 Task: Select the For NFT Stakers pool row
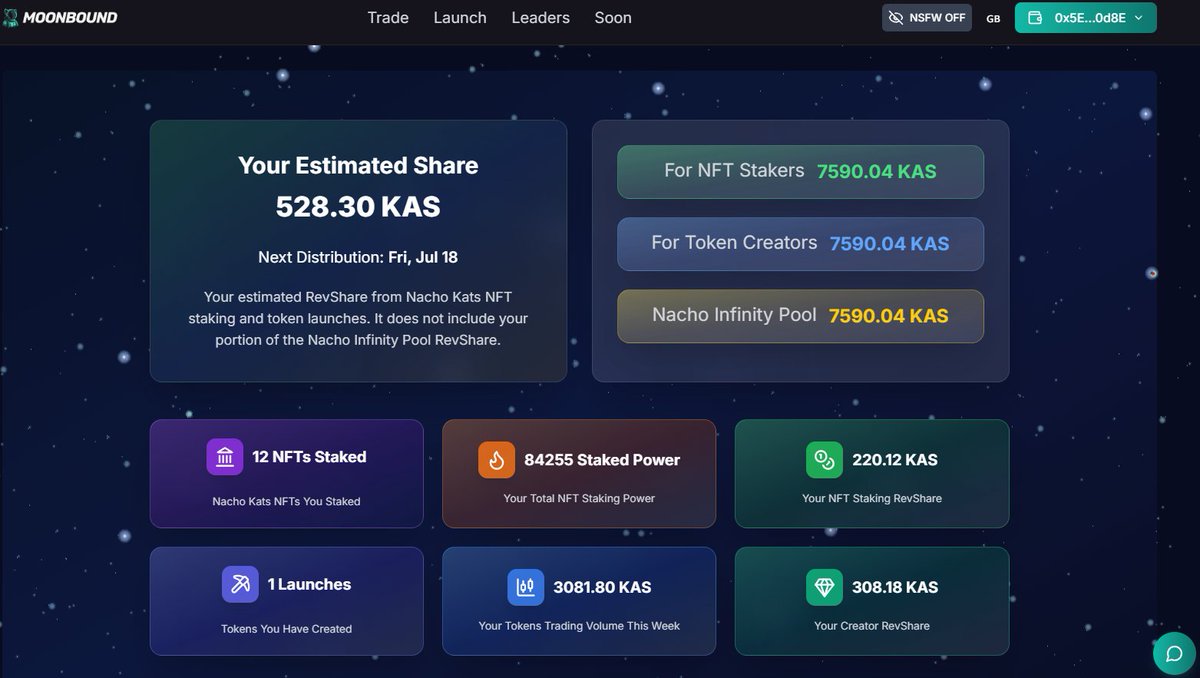[800, 172]
